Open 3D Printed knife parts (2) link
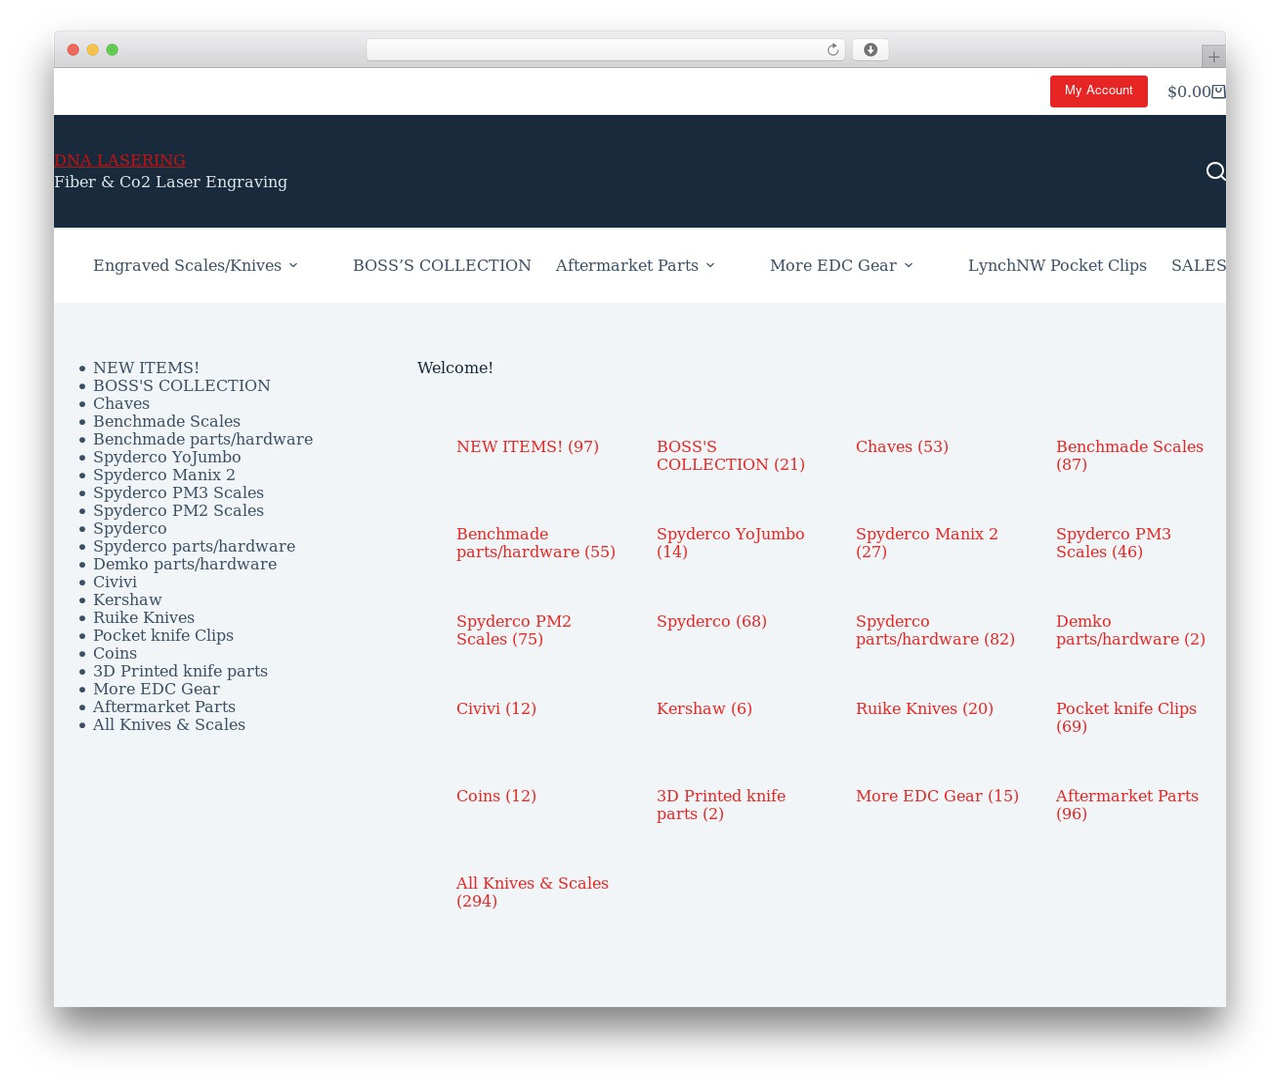The width and height of the screenshot is (1280, 1084). pyautogui.click(x=721, y=805)
